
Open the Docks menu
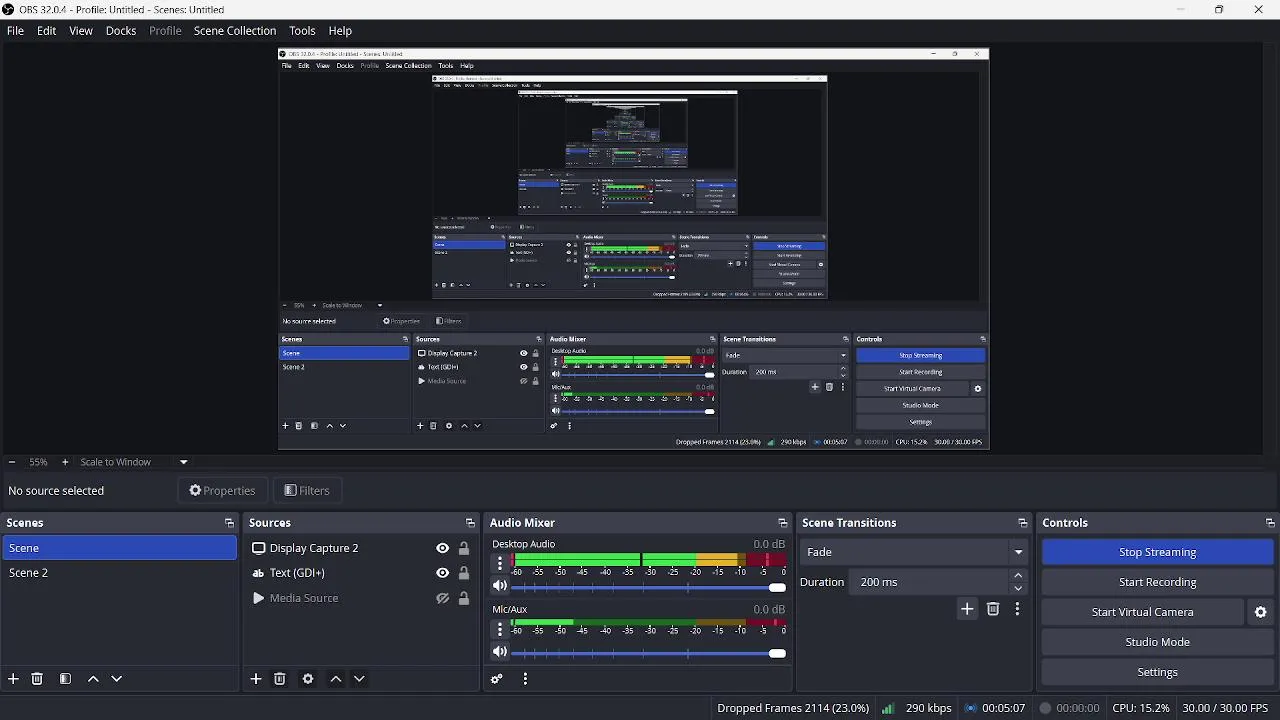[x=121, y=31]
